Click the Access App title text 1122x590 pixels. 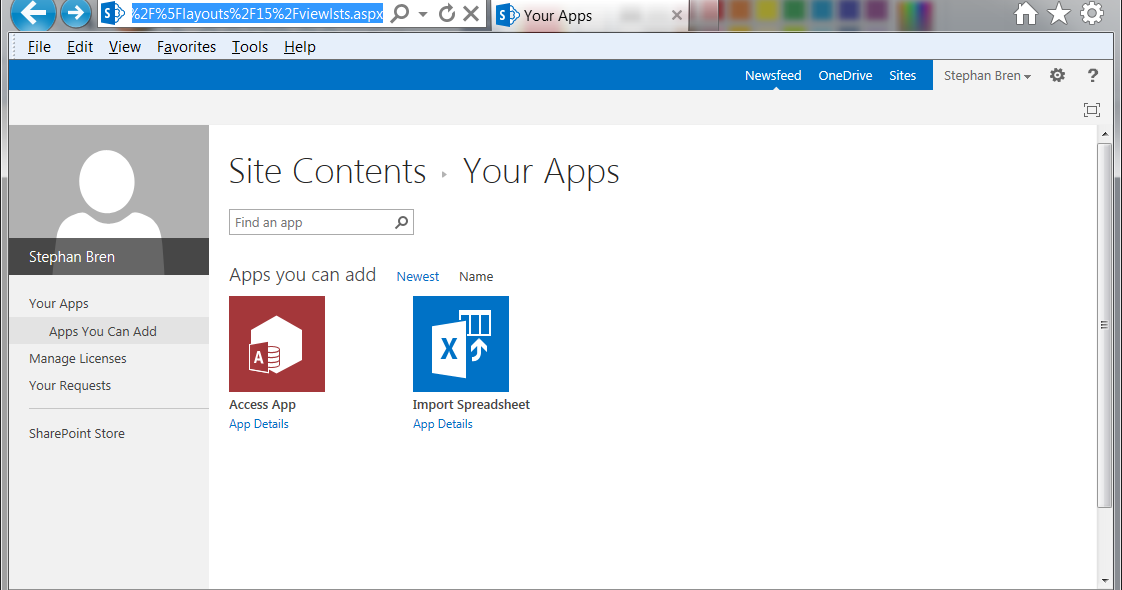(262, 405)
